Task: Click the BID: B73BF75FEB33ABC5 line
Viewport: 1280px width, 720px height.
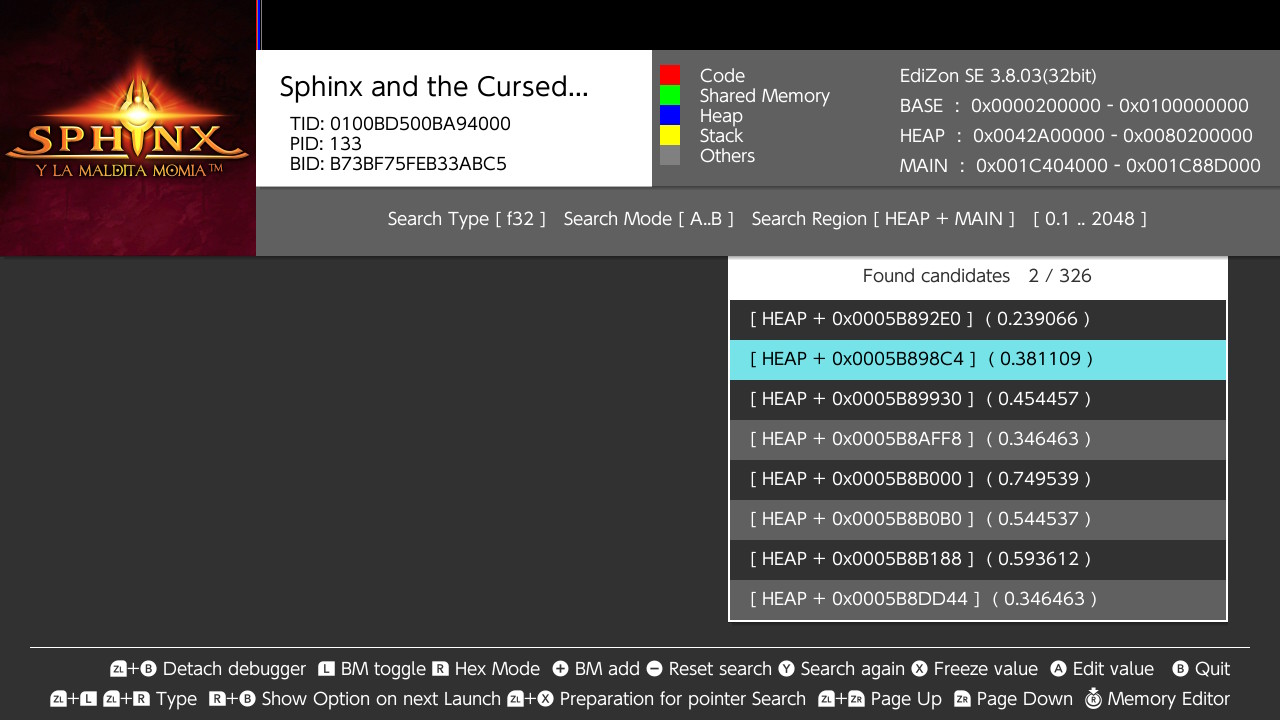Action: coord(398,164)
